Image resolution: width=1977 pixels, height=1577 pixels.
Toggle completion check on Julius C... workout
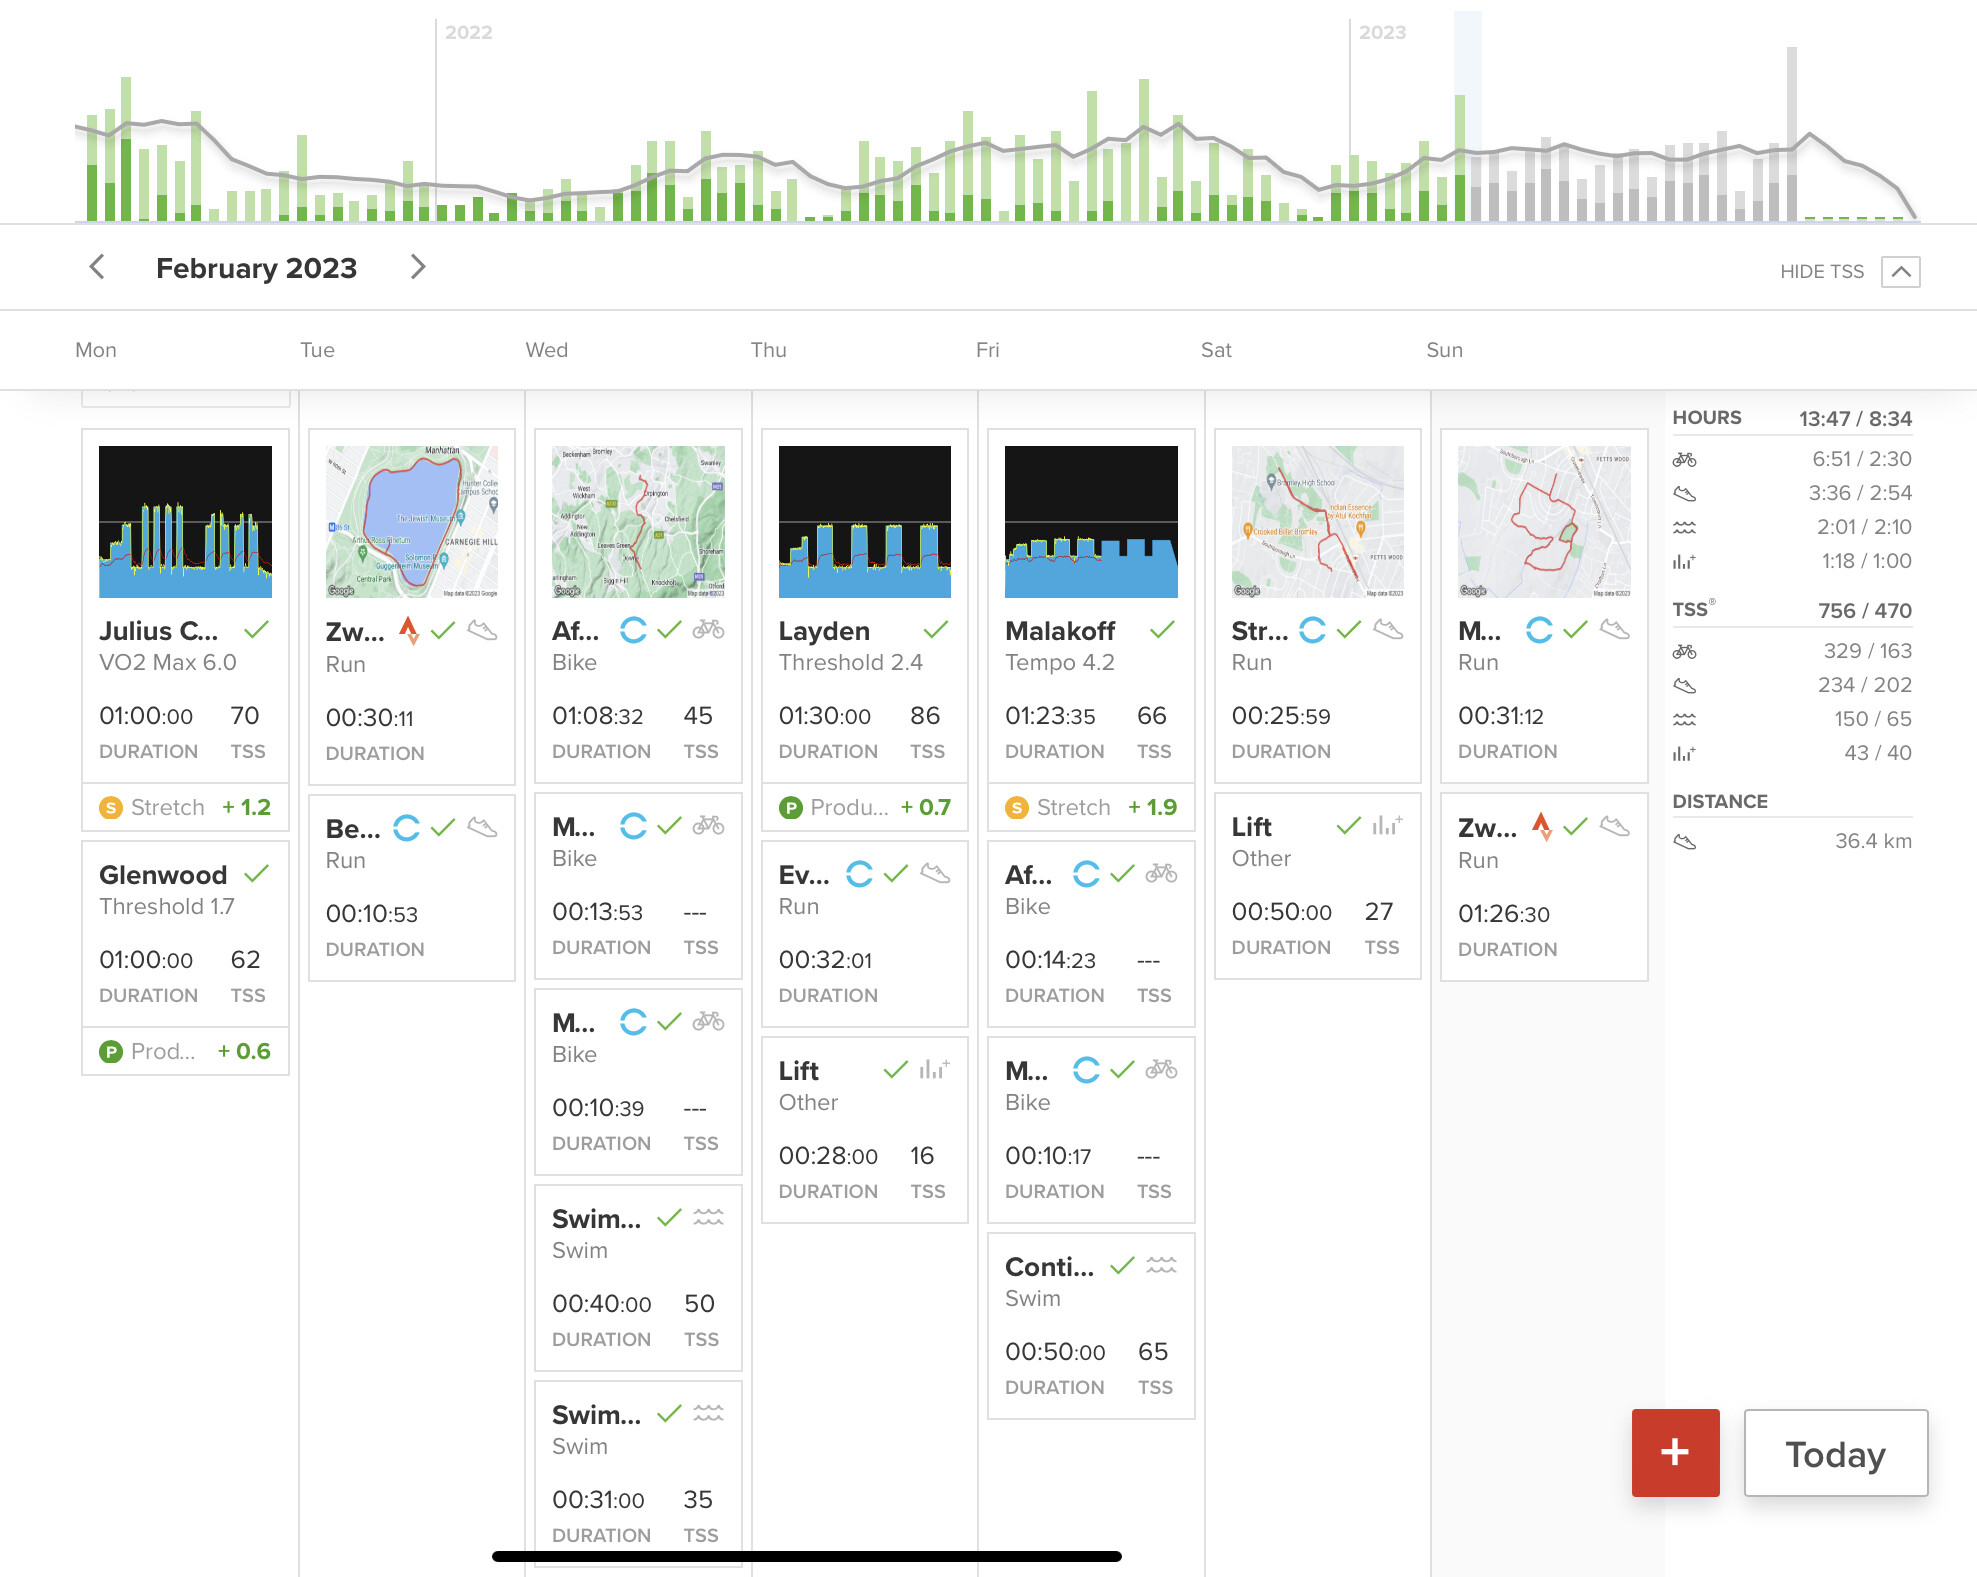pyautogui.click(x=257, y=629)
